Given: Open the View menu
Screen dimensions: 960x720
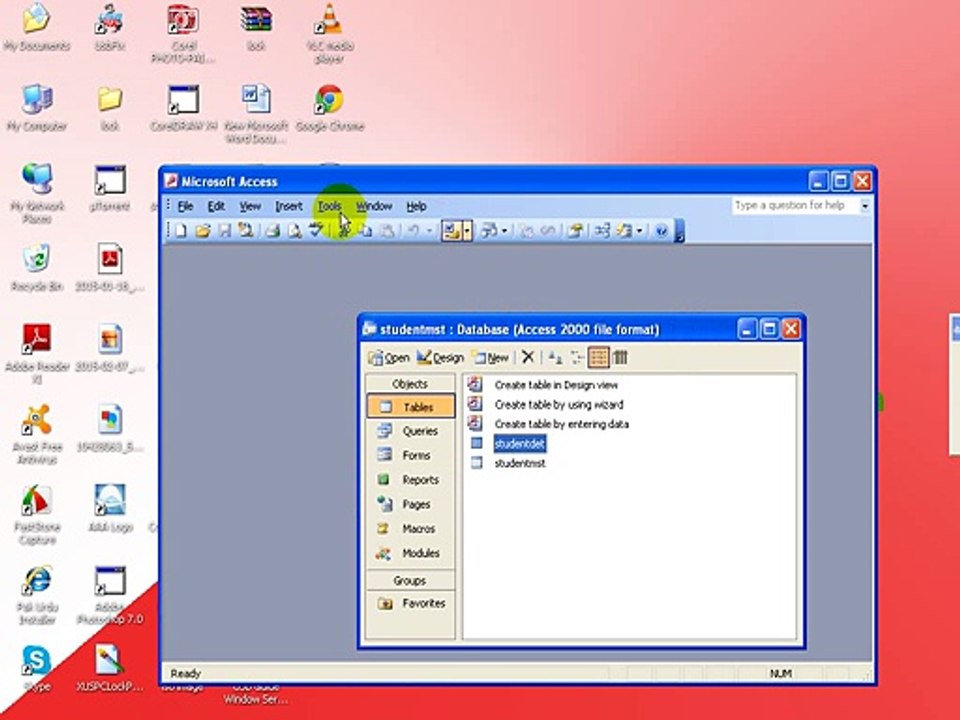Looking at the screenshot, I should click(250, 206).
